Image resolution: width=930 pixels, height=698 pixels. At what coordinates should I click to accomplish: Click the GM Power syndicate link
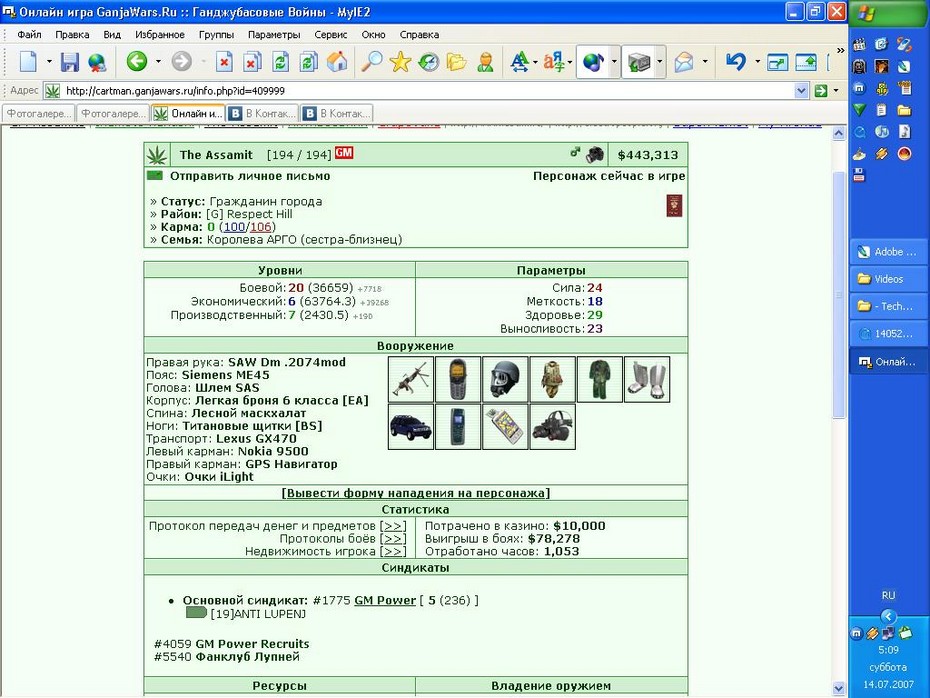[x=385, y=600]
